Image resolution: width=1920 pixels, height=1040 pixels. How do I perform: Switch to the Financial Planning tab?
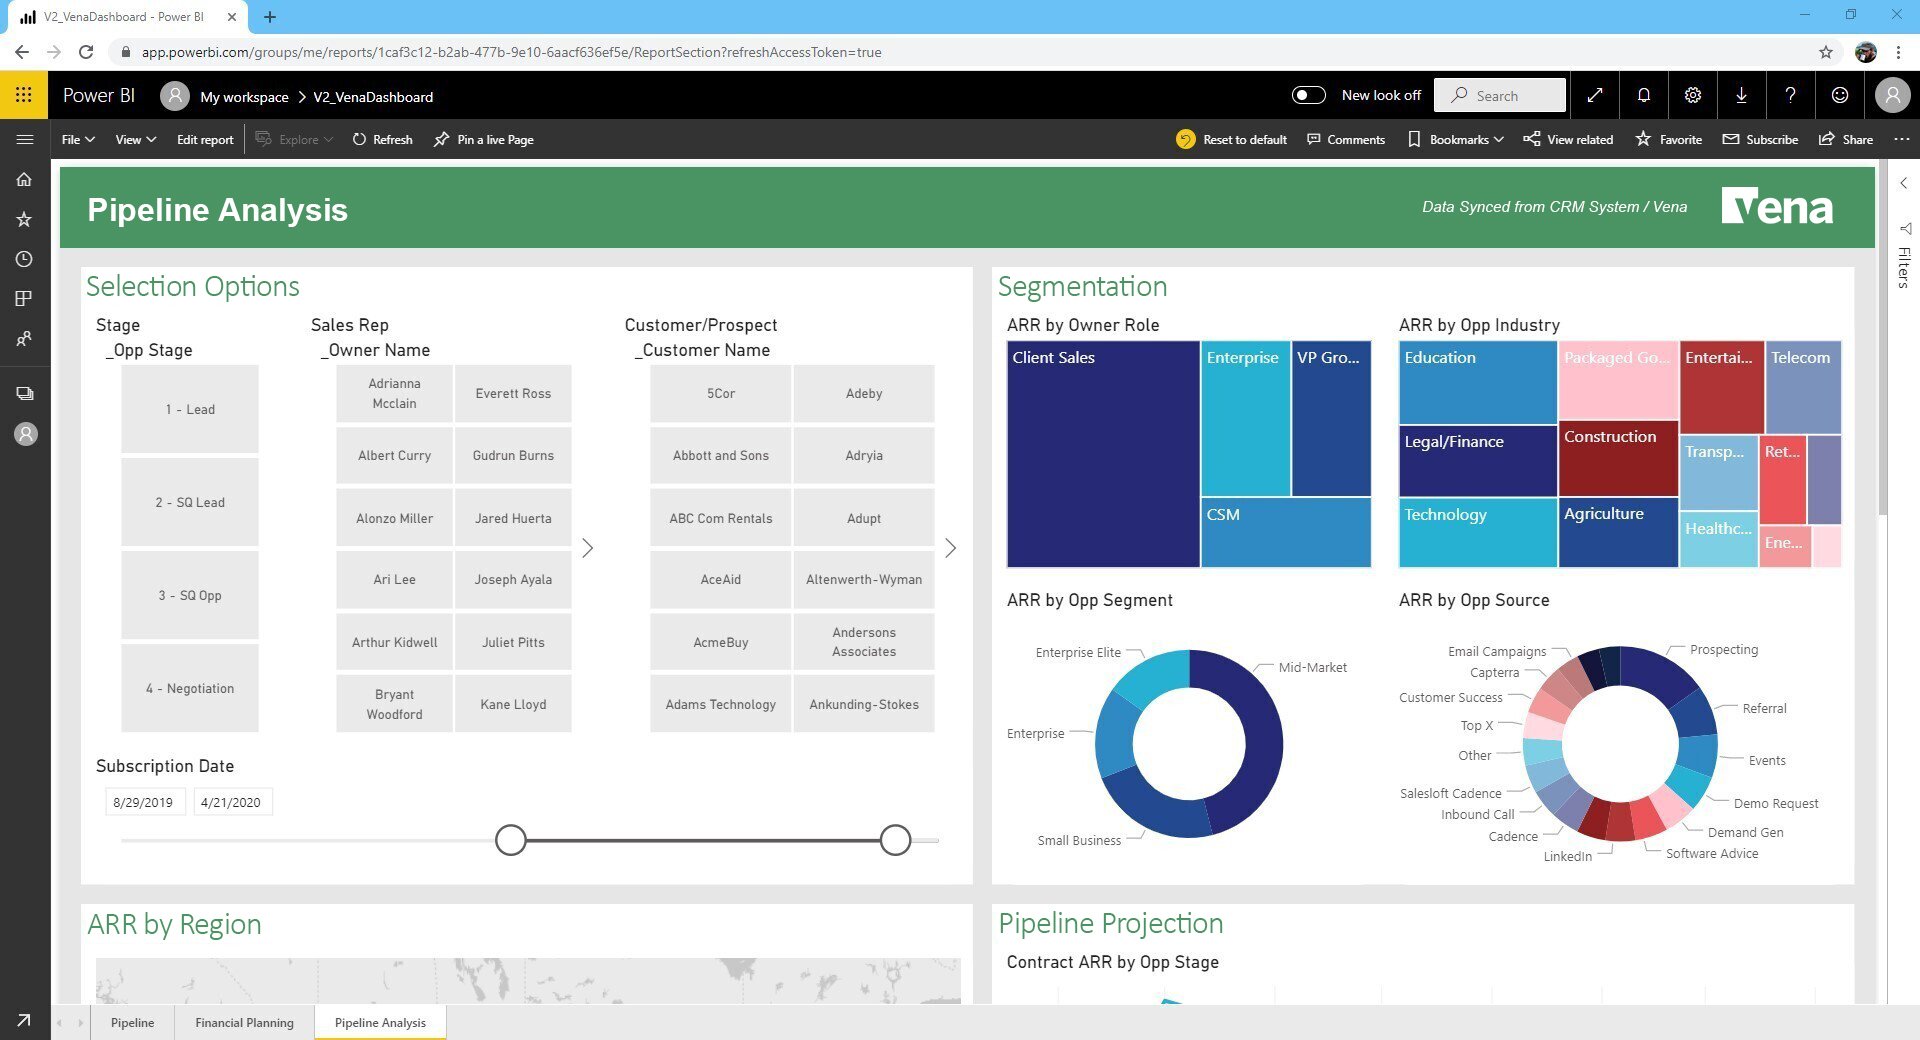pos(243,1022)
